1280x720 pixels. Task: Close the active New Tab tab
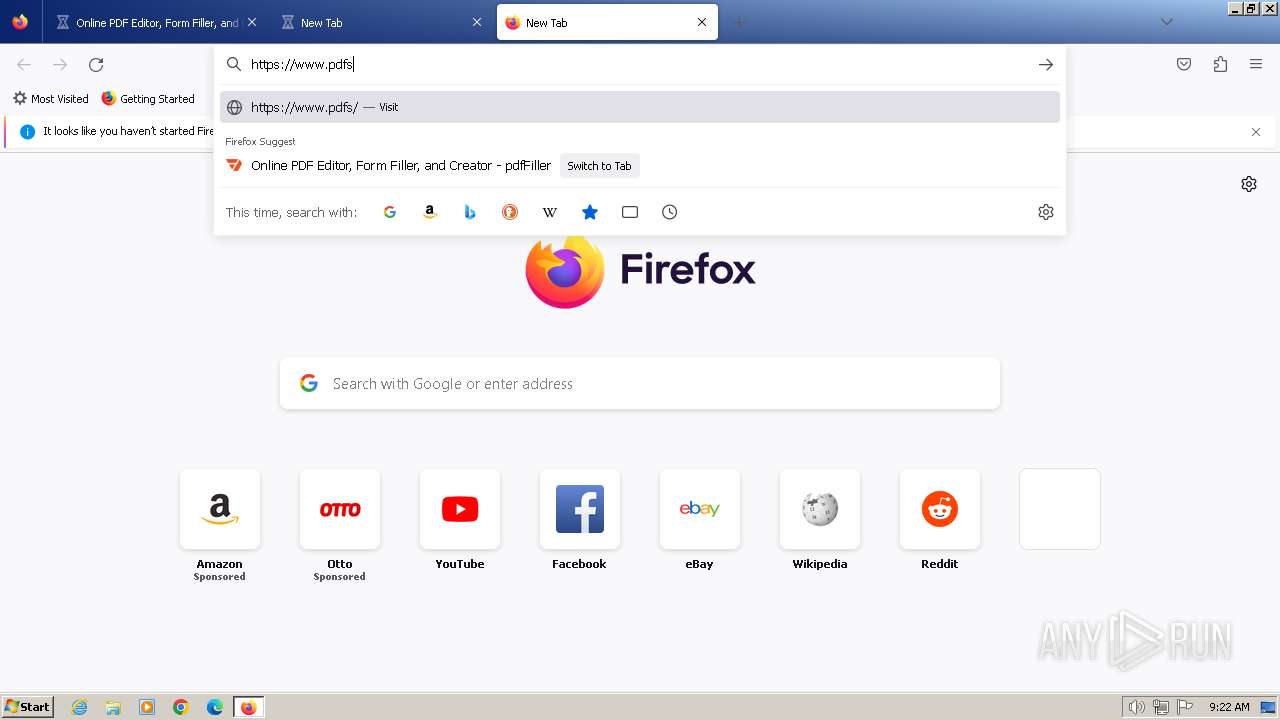[x=702, y=22]
